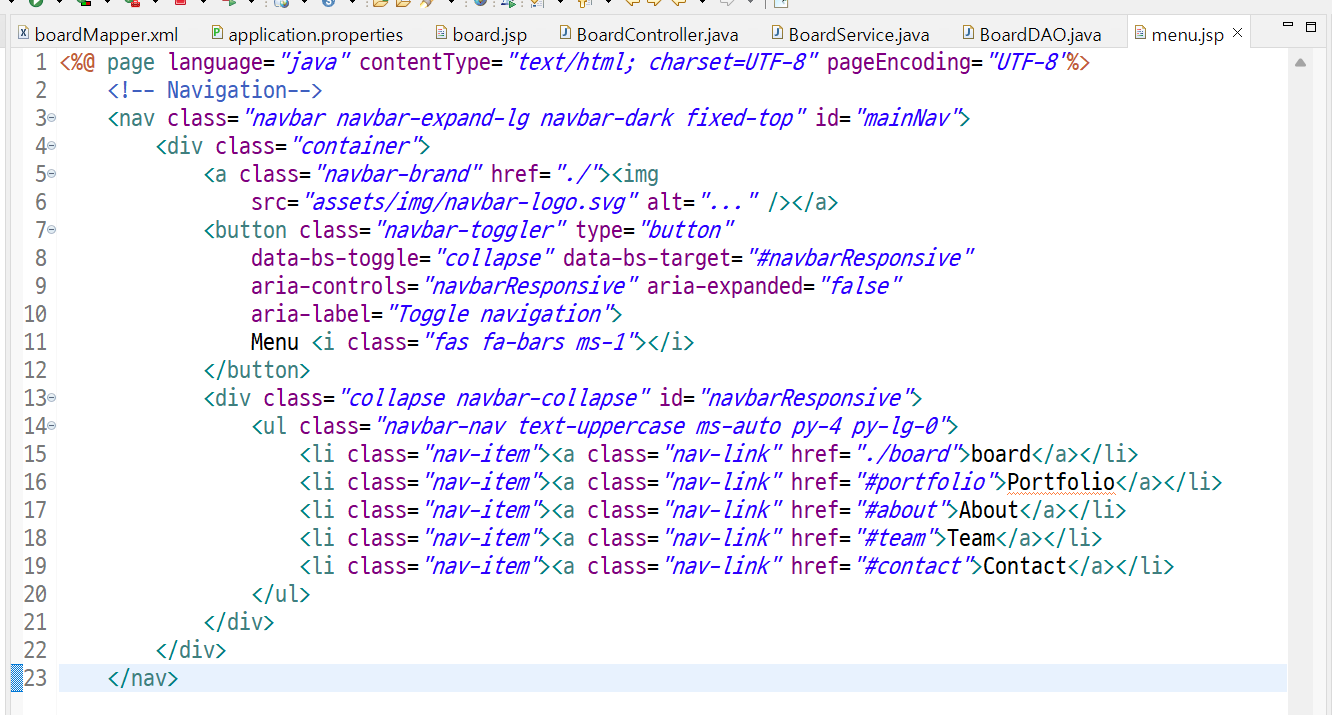This screenshot has width=1332, height=715.
Task: Click line number 12 in the gutter
Action: (x=35, y=370)
